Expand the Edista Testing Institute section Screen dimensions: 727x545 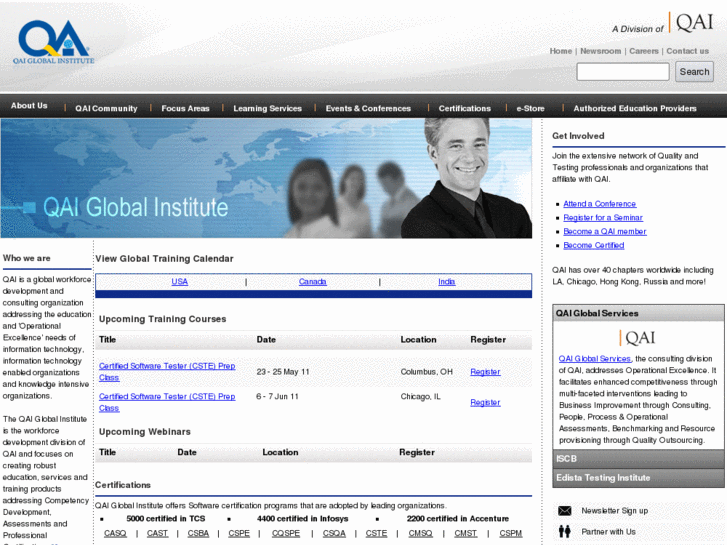[x=638, y=478]
